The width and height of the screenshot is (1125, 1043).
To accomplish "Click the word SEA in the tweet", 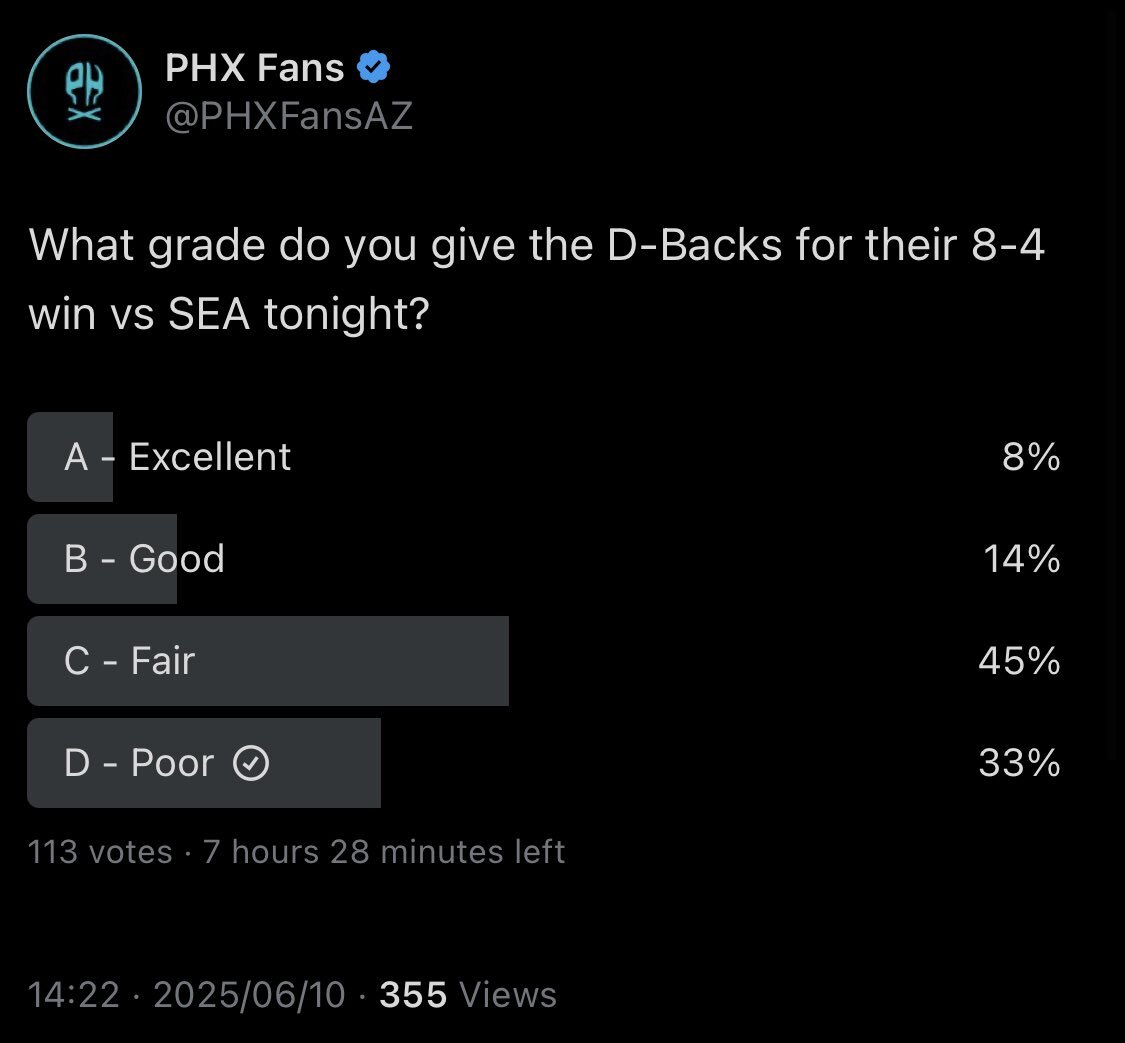I will pos(210,316).
